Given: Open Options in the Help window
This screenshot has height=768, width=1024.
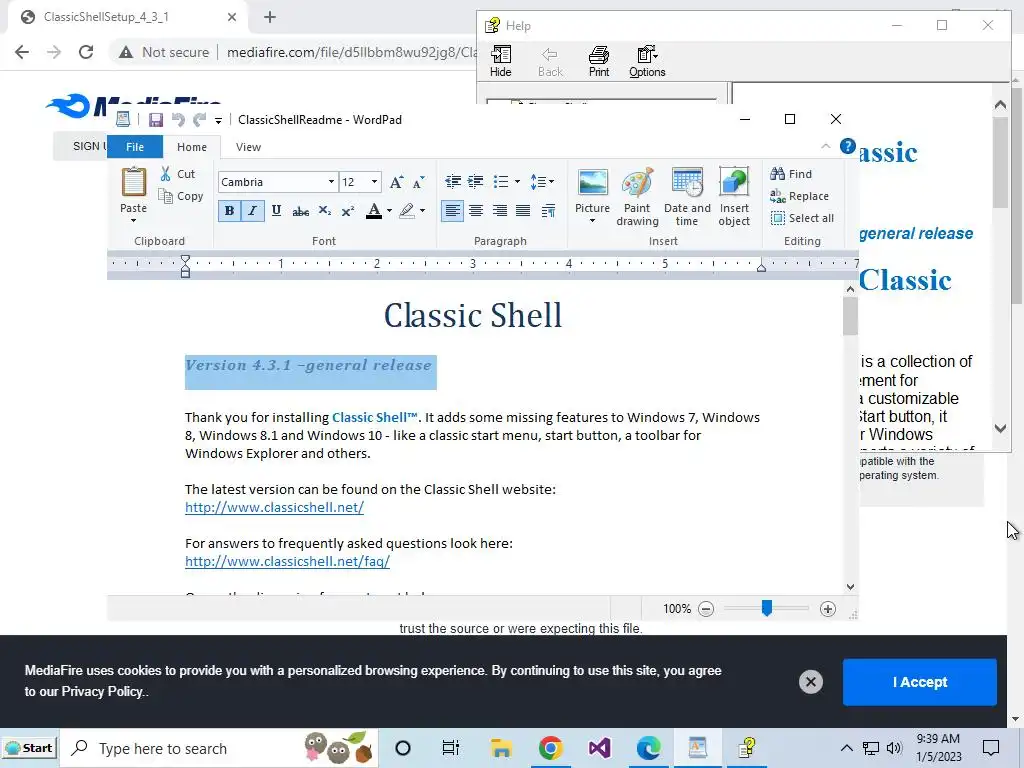Looking at the screenshot, I should 647,61.
